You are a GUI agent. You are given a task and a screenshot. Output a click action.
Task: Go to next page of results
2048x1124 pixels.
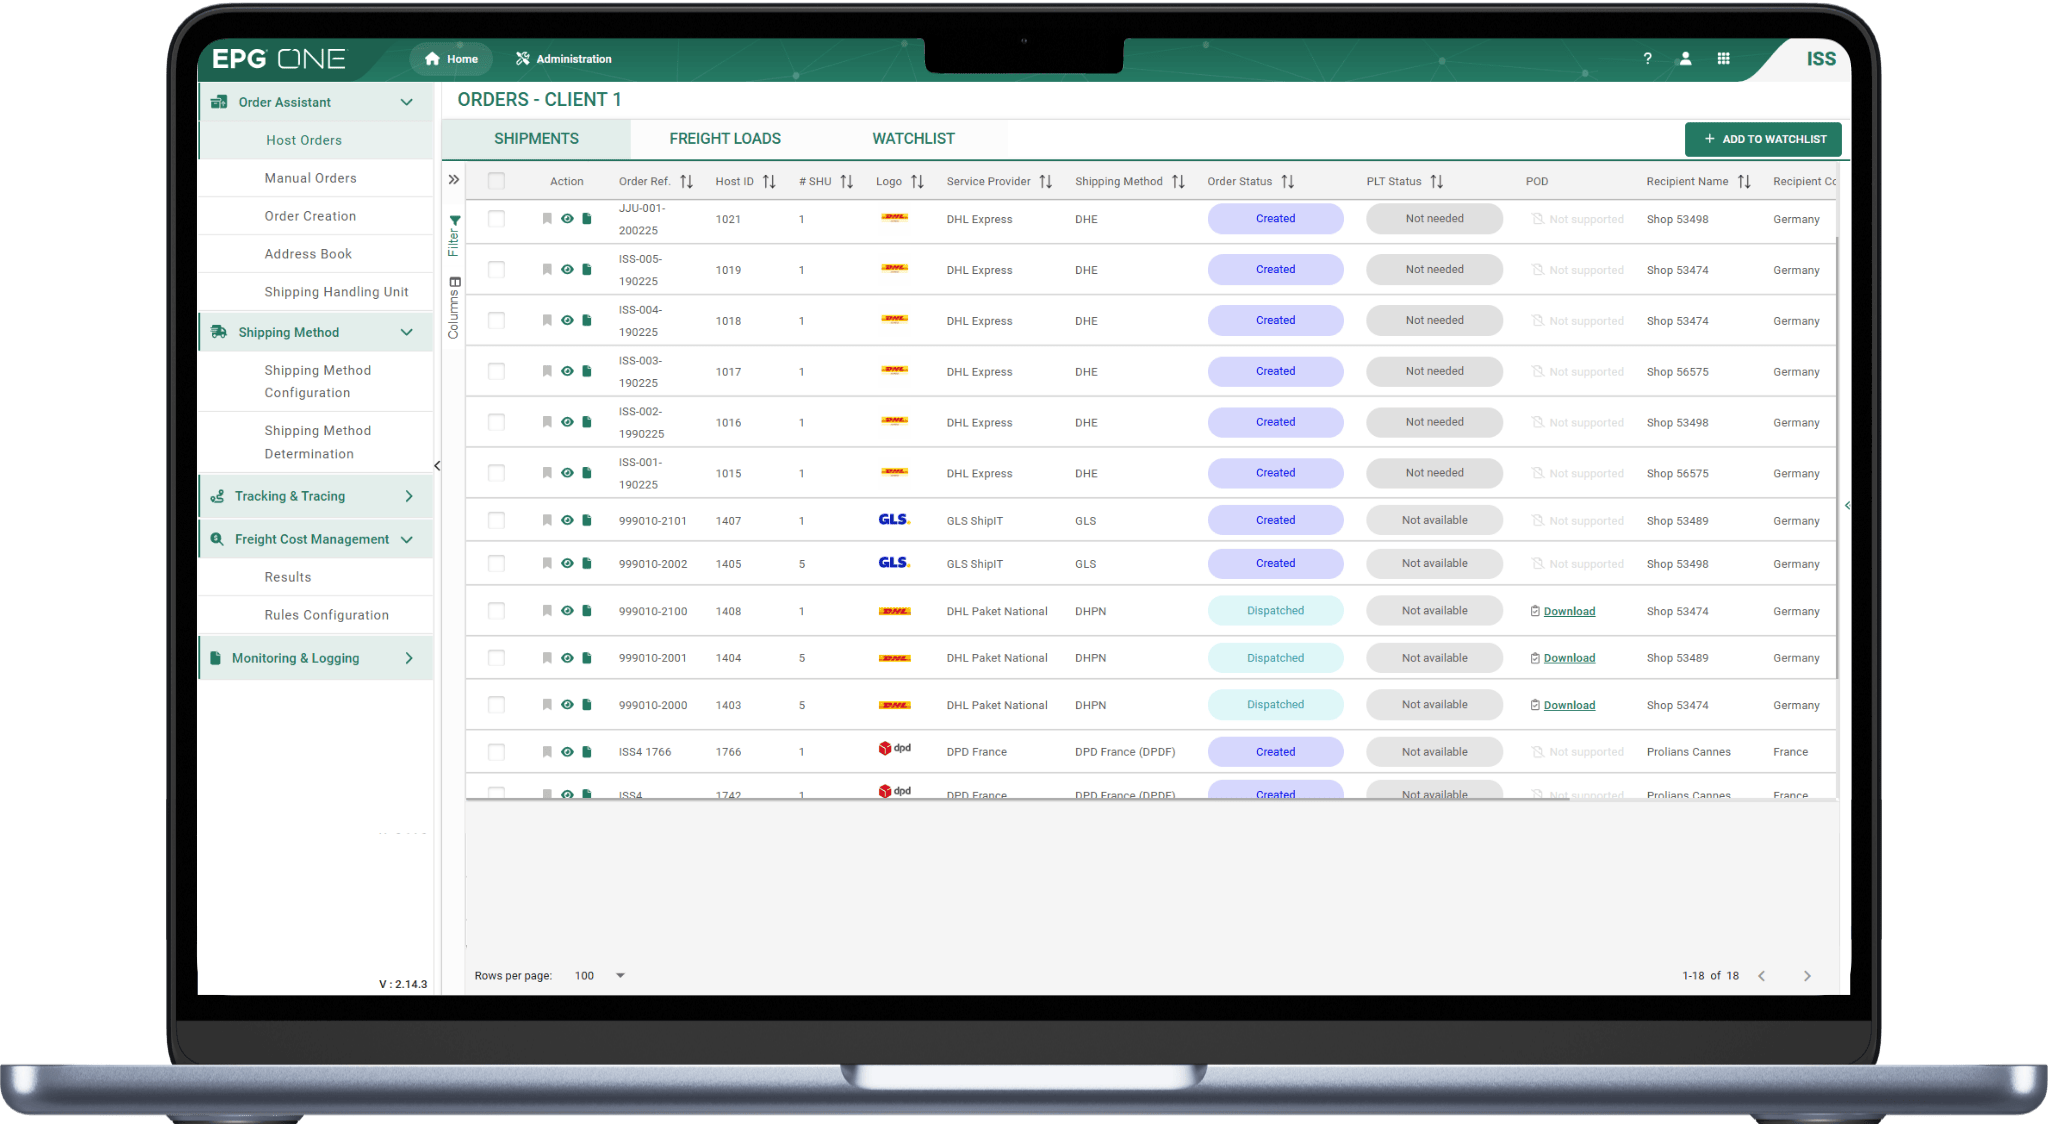coord(1807,976)
